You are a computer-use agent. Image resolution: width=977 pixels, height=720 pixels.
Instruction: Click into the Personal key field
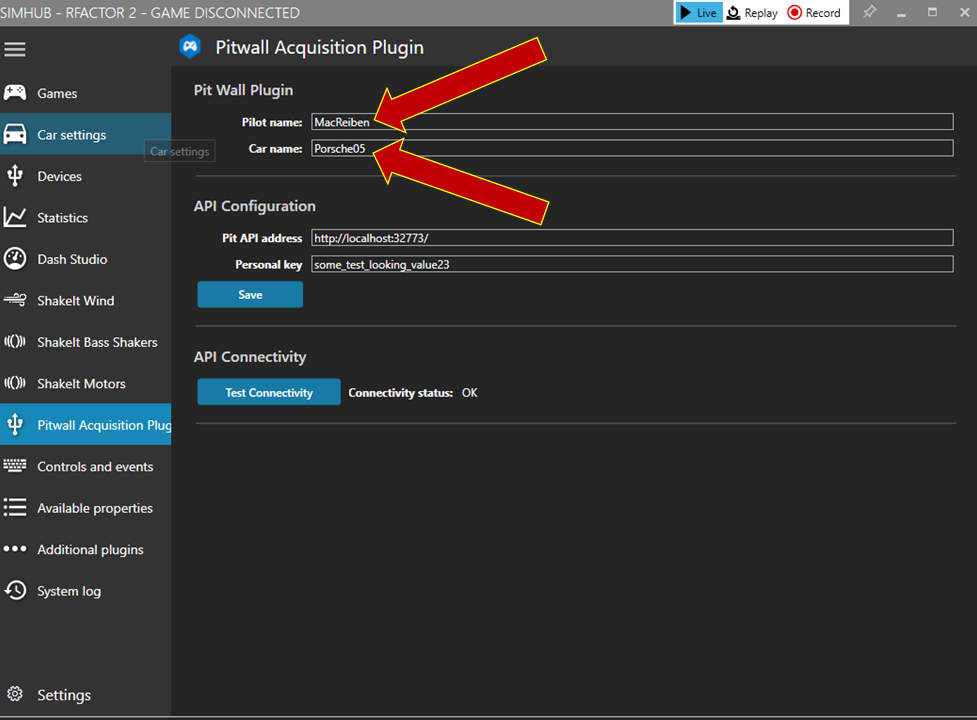tap(632, 264)
